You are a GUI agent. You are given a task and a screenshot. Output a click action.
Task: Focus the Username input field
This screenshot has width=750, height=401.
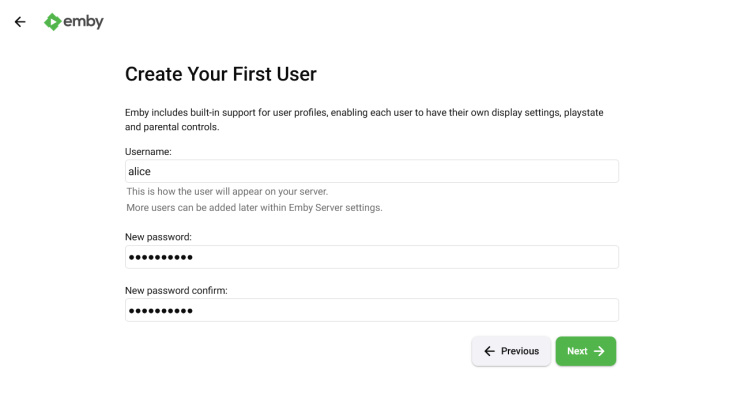click(x=371, y=171)
